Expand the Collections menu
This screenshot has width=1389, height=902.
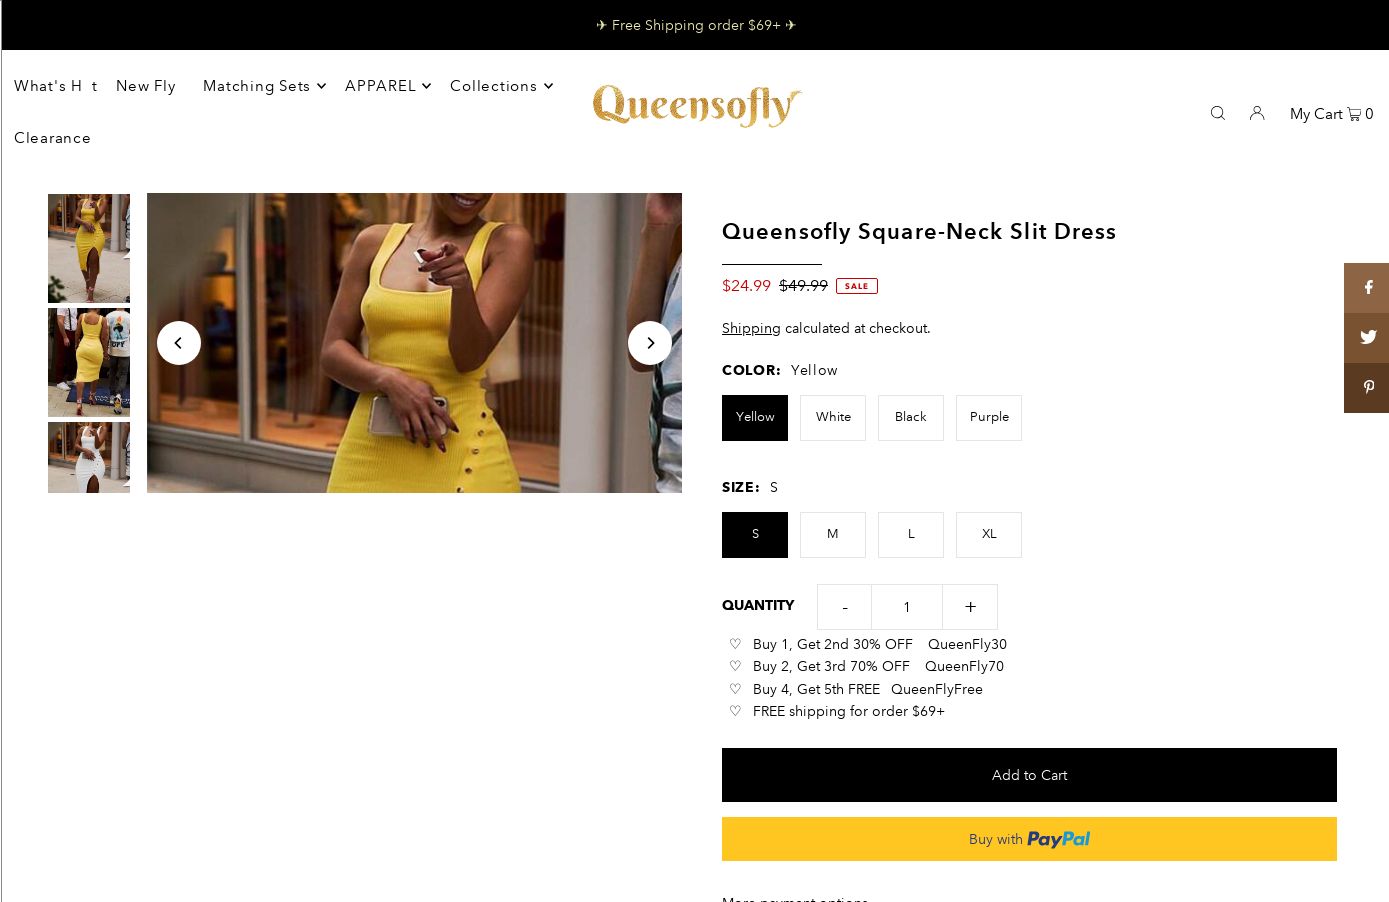pos(501,86)
